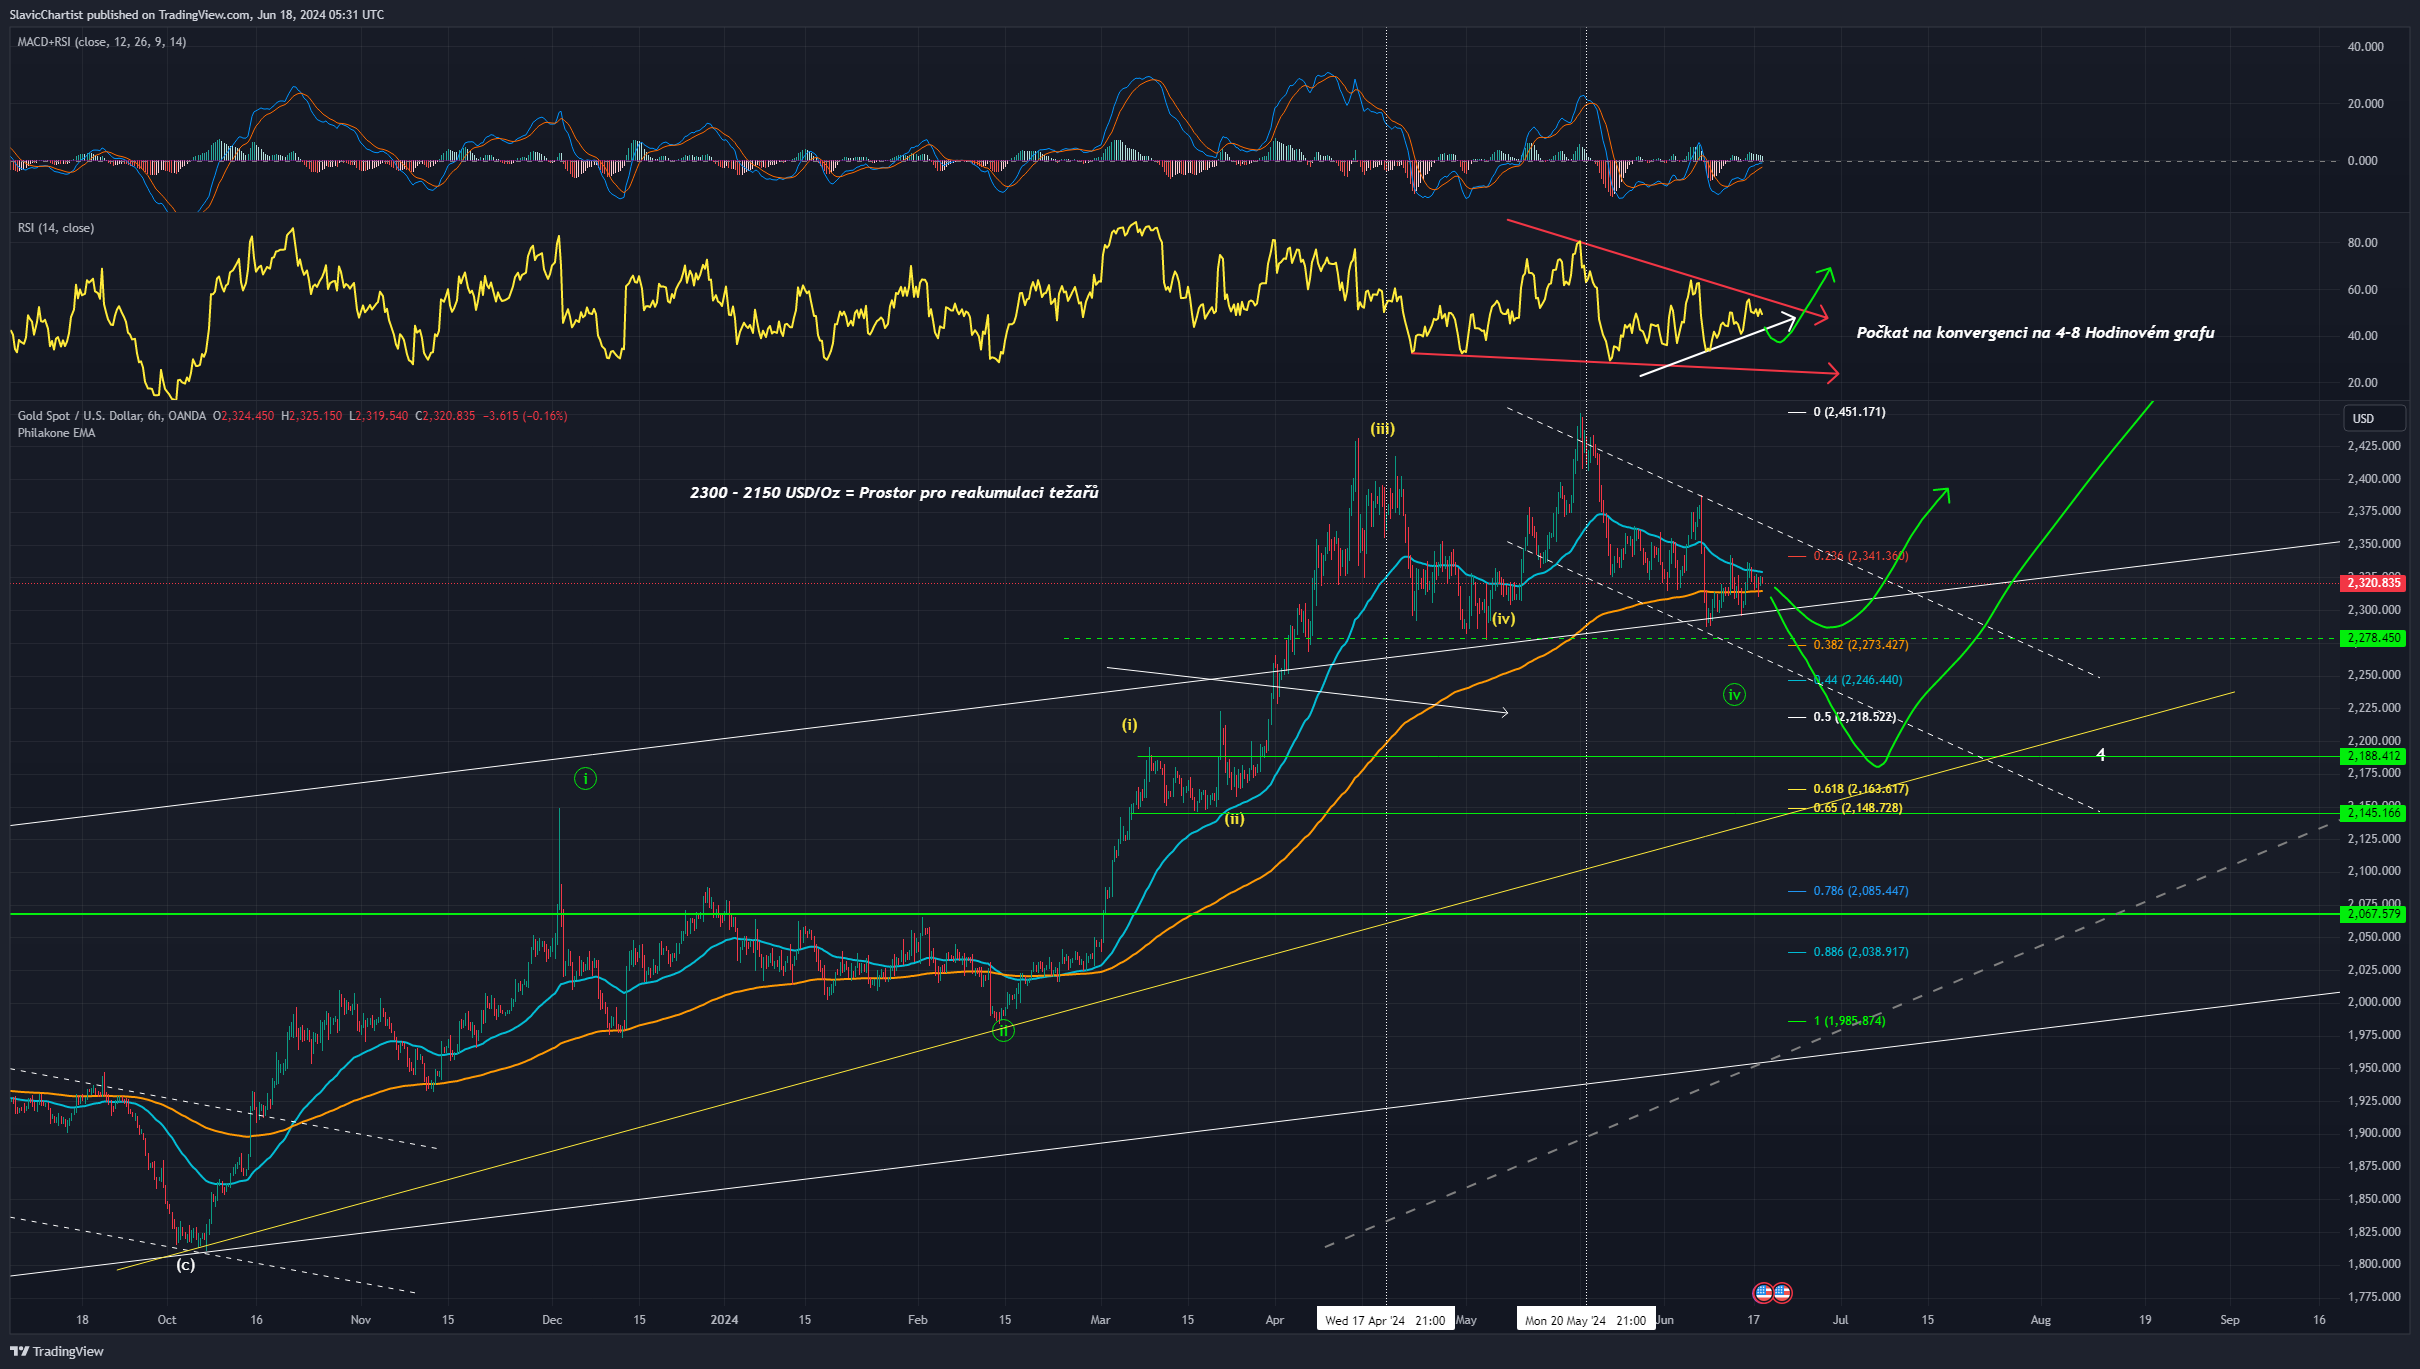Viewport: 2420px width, 1369px height.
Task: Click the MACD axis value 40.000
Action: [x=2365, y=47]
